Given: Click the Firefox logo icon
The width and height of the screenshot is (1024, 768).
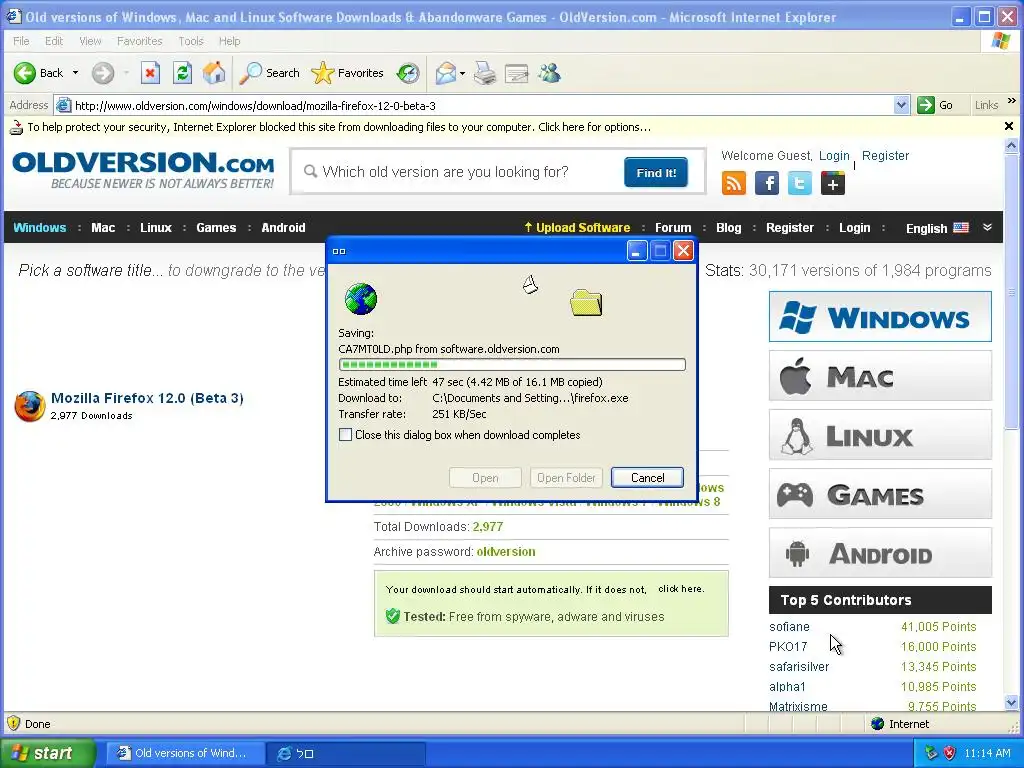Looking at the screenshot, I should pos(30,406).
